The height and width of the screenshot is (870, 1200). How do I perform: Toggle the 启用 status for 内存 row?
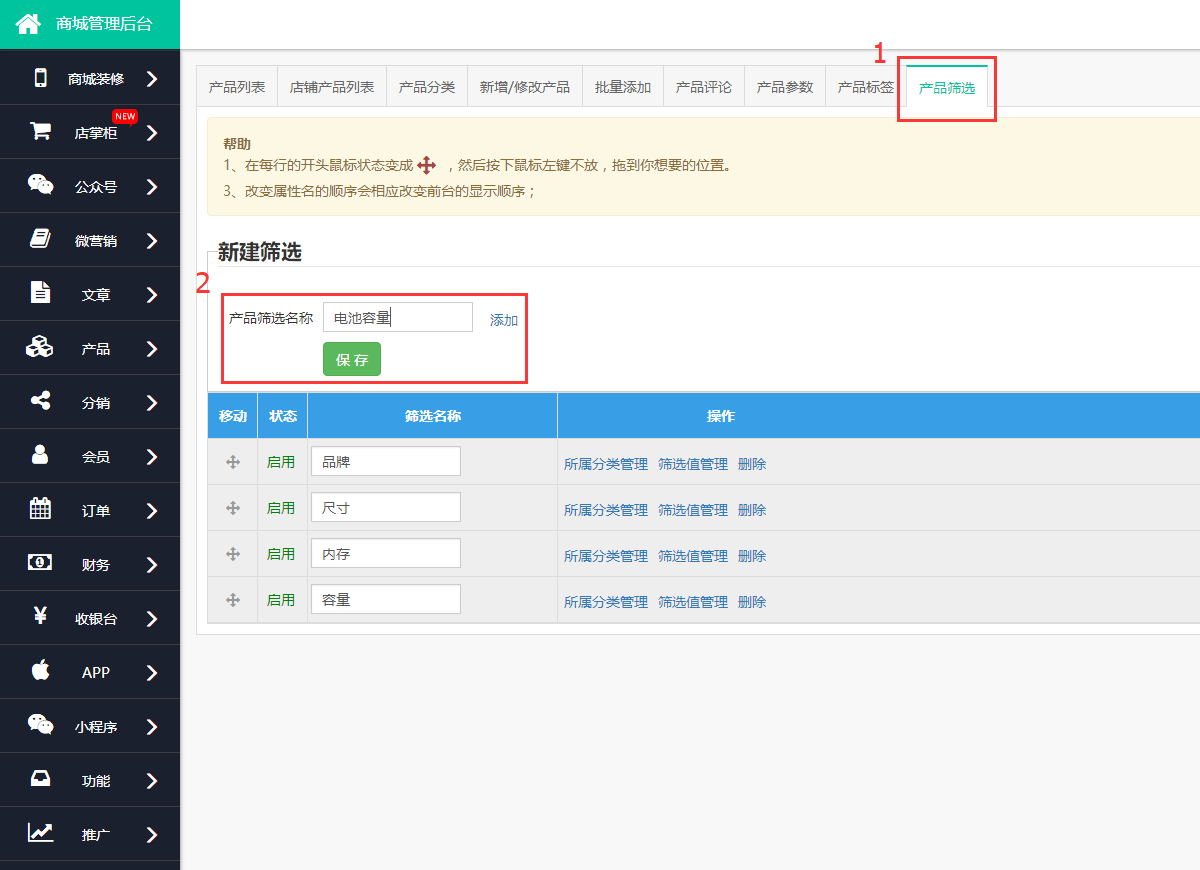(x=281, y=554)
